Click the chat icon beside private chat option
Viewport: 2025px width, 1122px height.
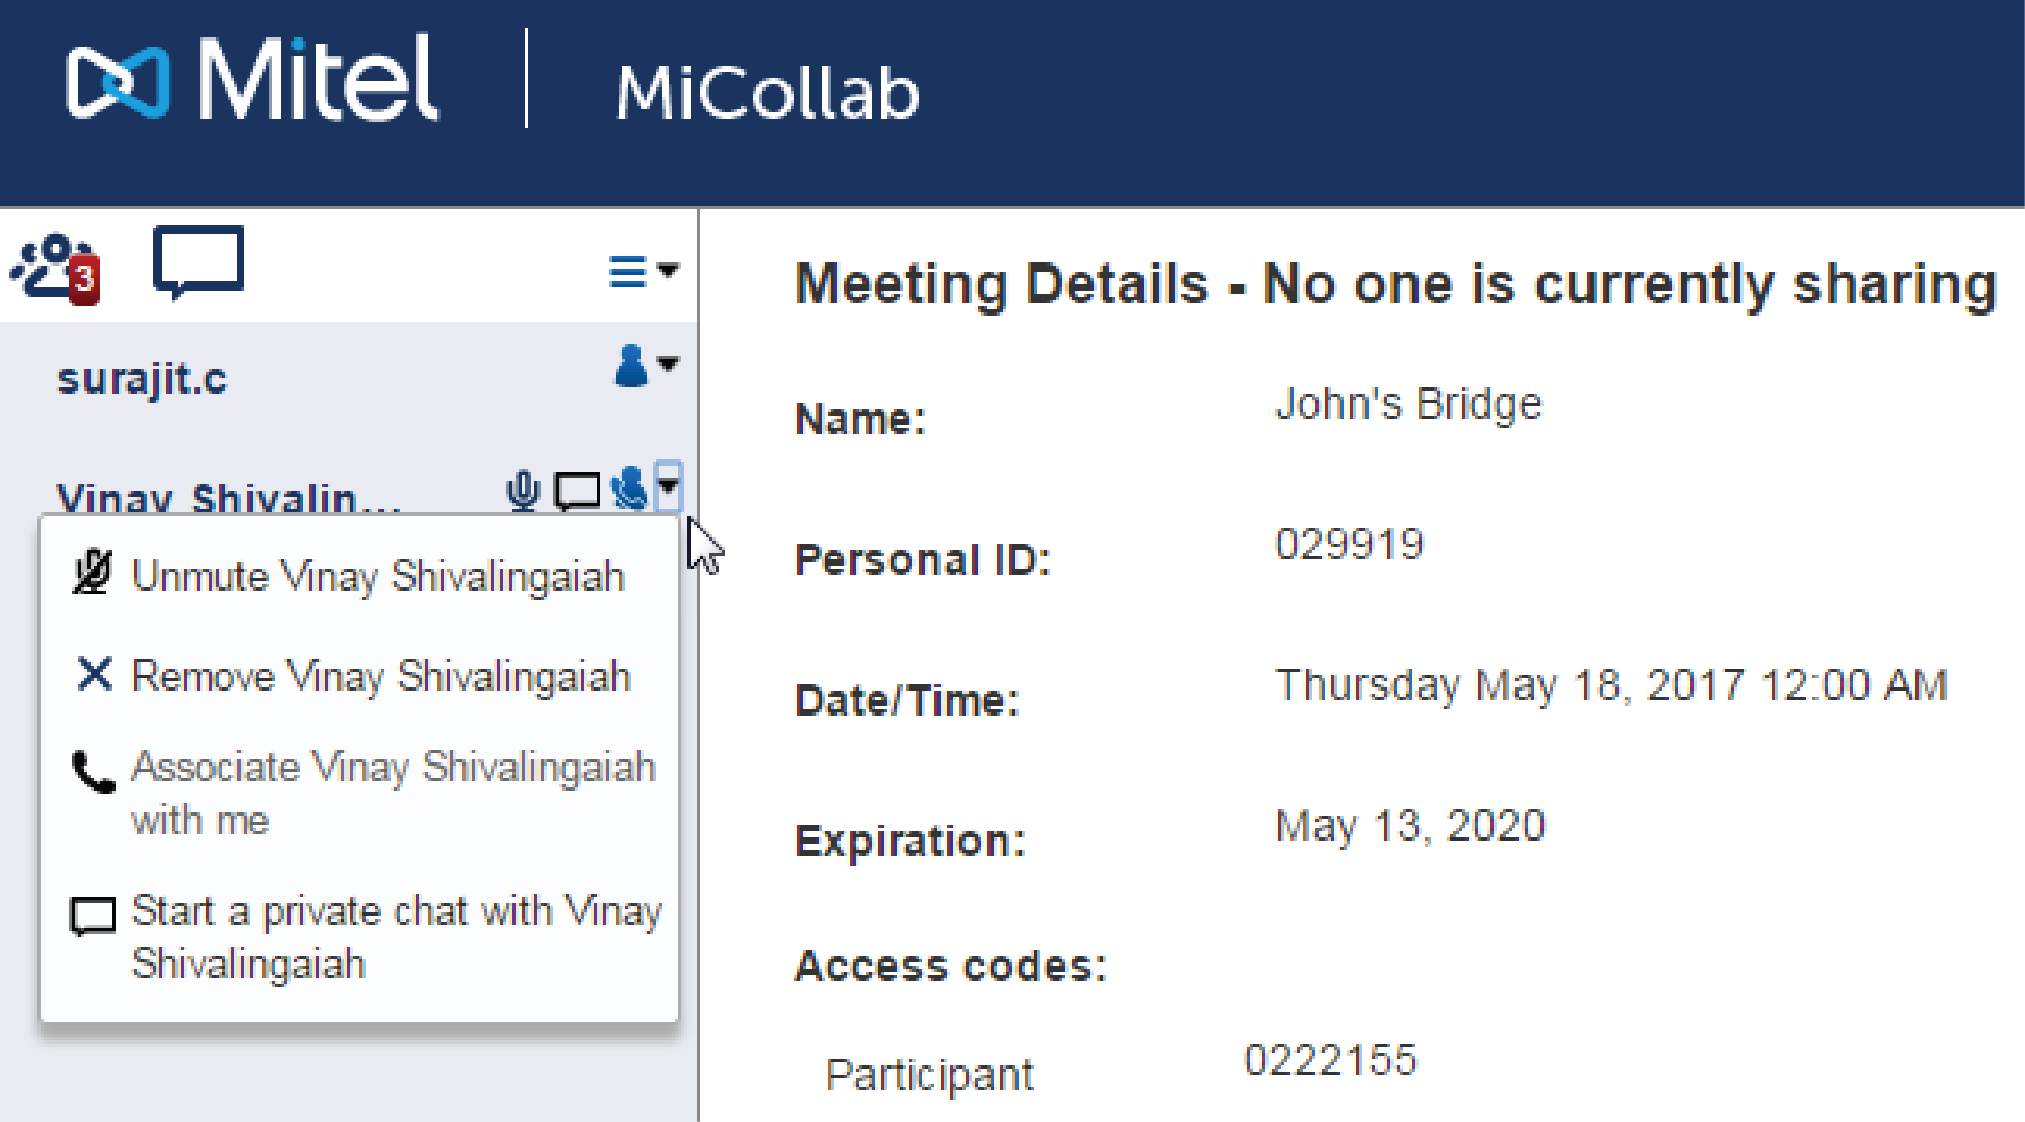(x=93, y=915)
